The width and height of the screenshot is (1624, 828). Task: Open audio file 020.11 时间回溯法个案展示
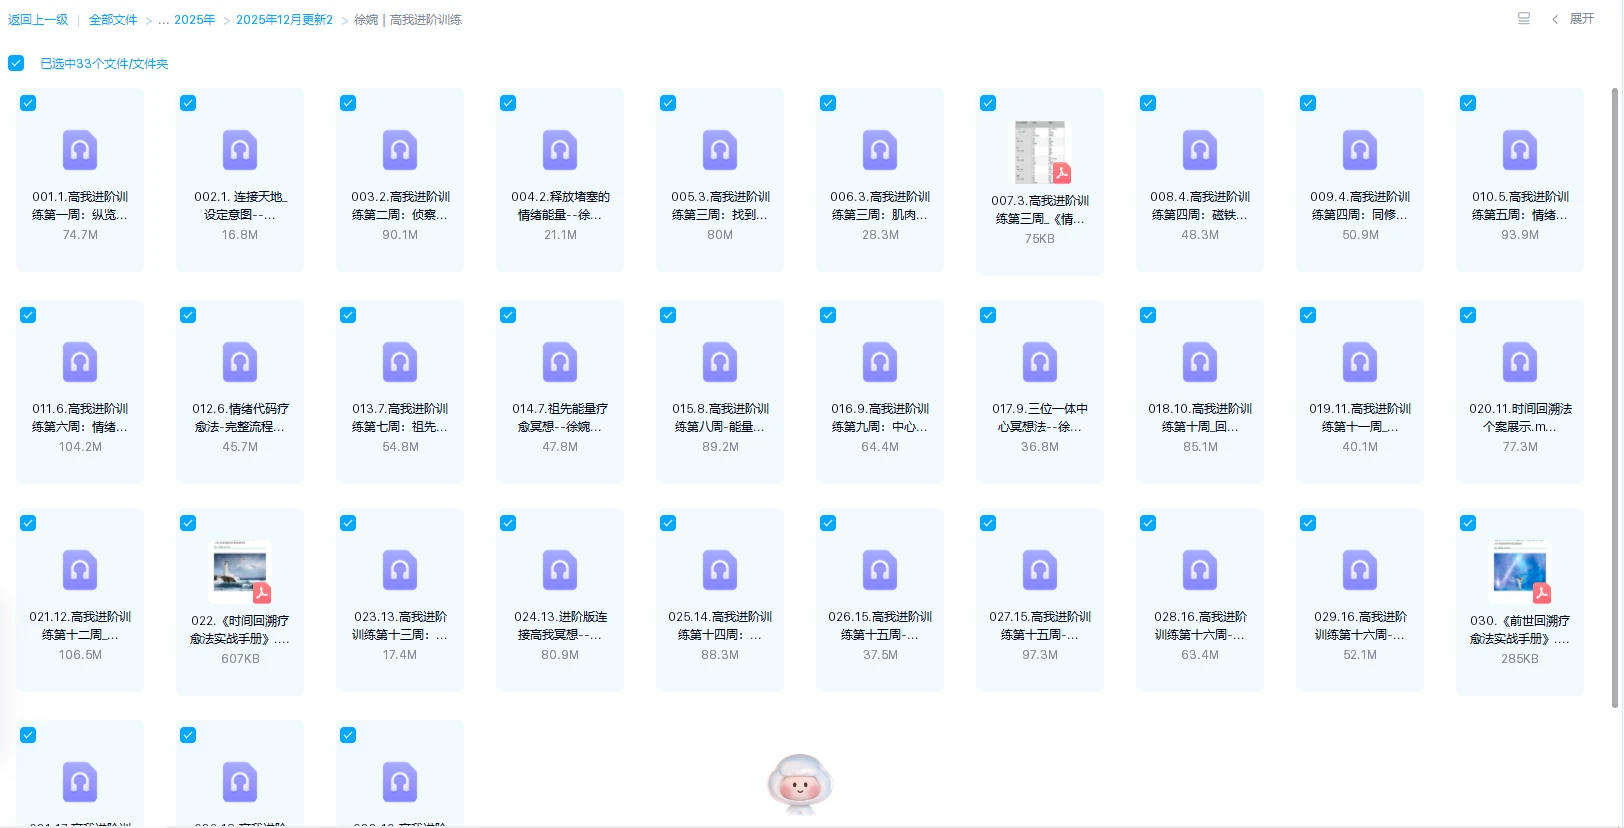1519,363
